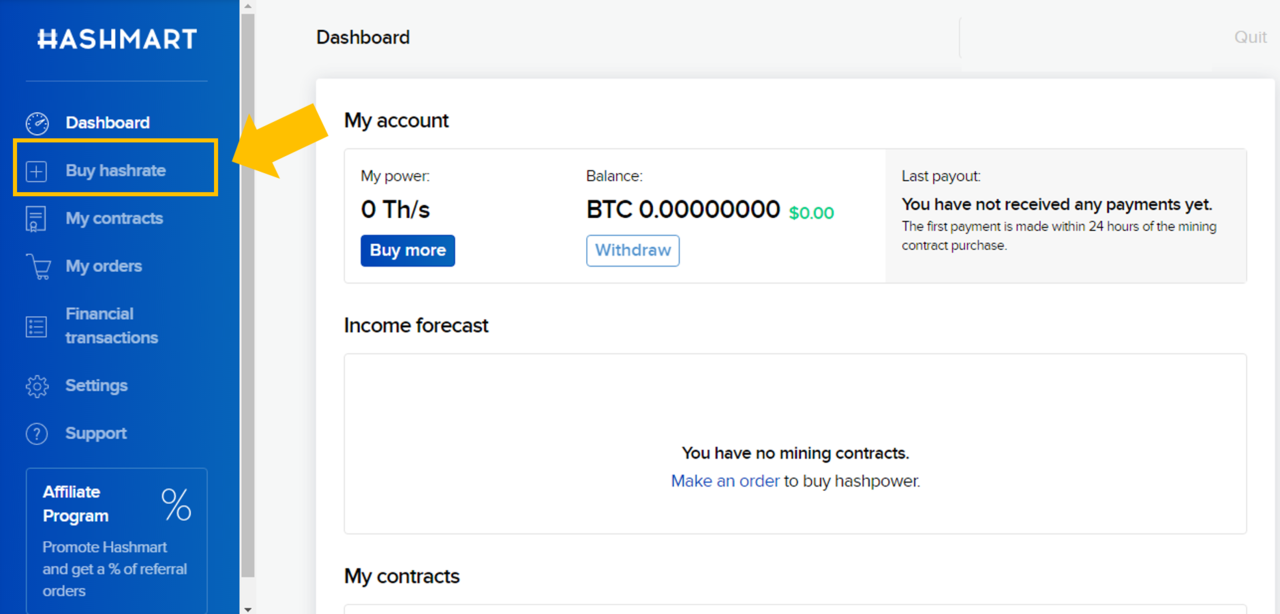The width and height of the screenshot is (1280, 614).
Task: Click the My orders cart icon
Action: pos(38,267)
